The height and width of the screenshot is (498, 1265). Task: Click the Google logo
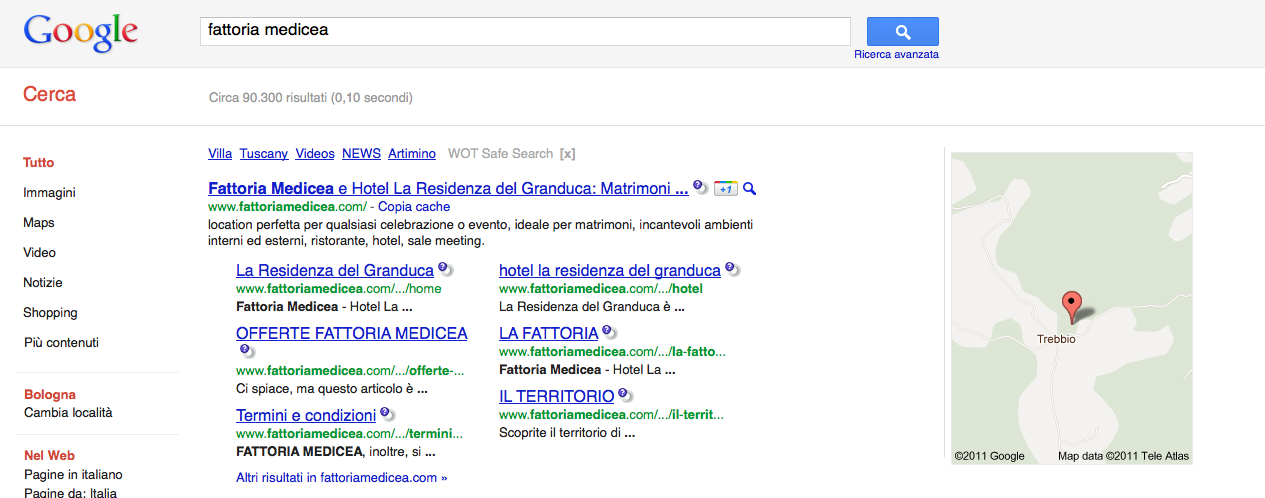(80, 33)
